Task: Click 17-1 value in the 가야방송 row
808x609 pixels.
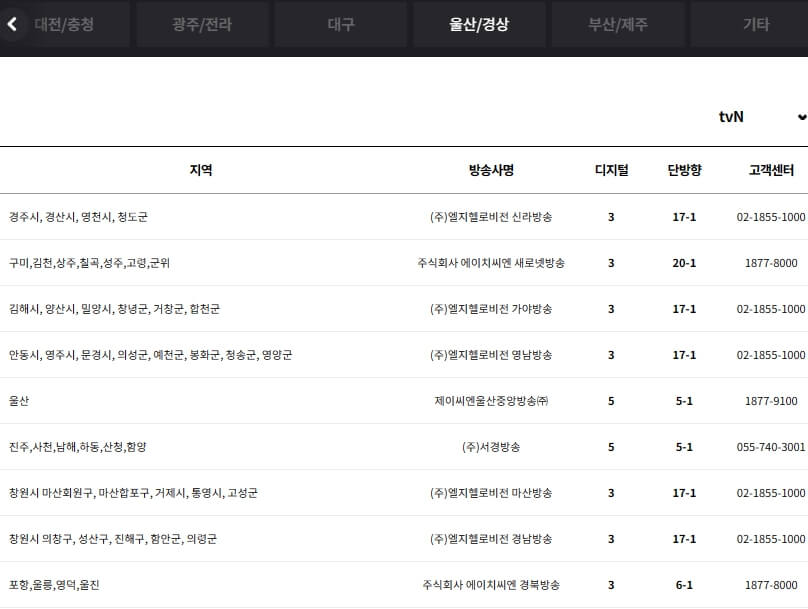Action: (x=684, y=309)
